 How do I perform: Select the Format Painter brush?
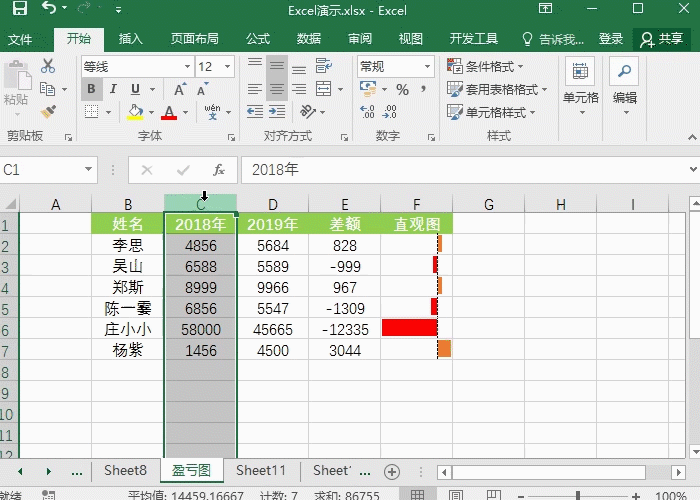click(x=48, y=112)
